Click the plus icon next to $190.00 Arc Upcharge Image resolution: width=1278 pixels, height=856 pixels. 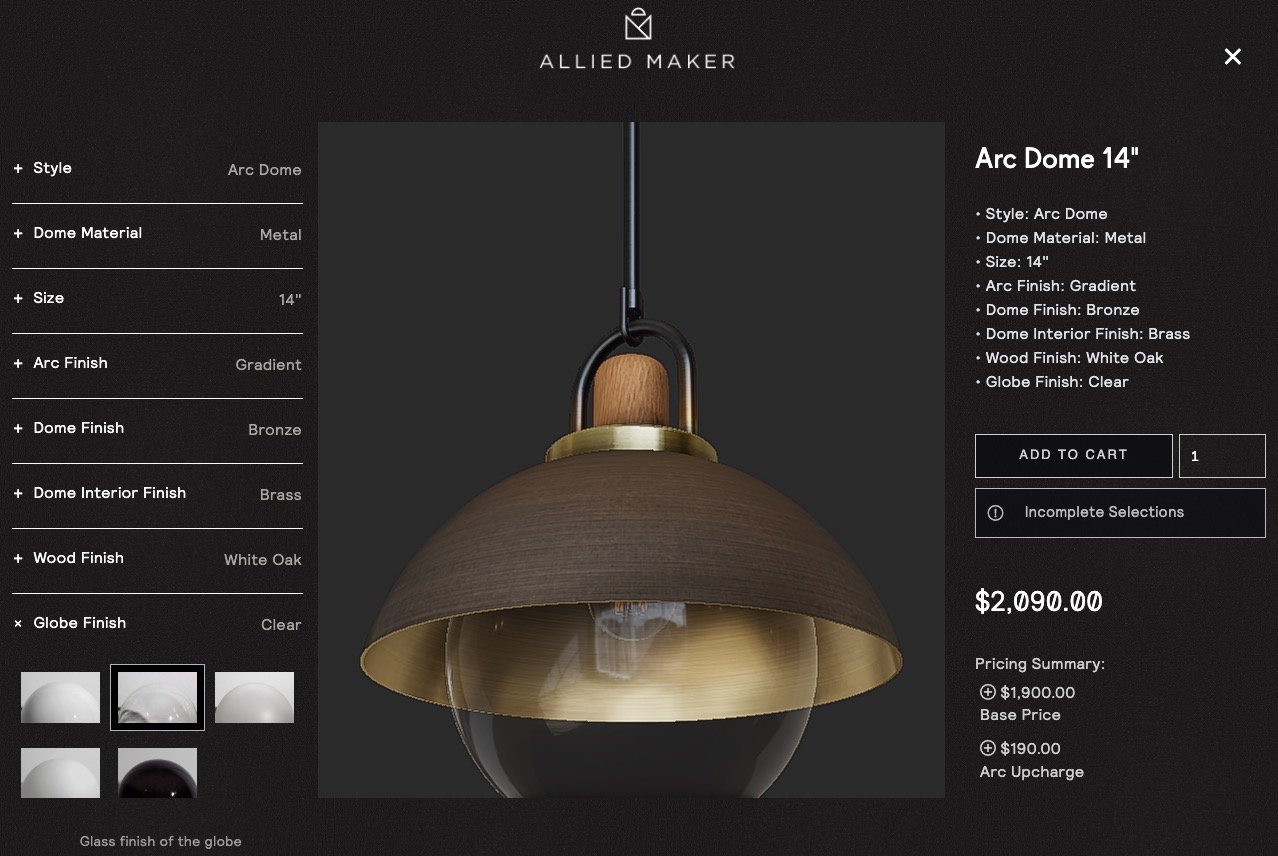click(x=988, y=748)
